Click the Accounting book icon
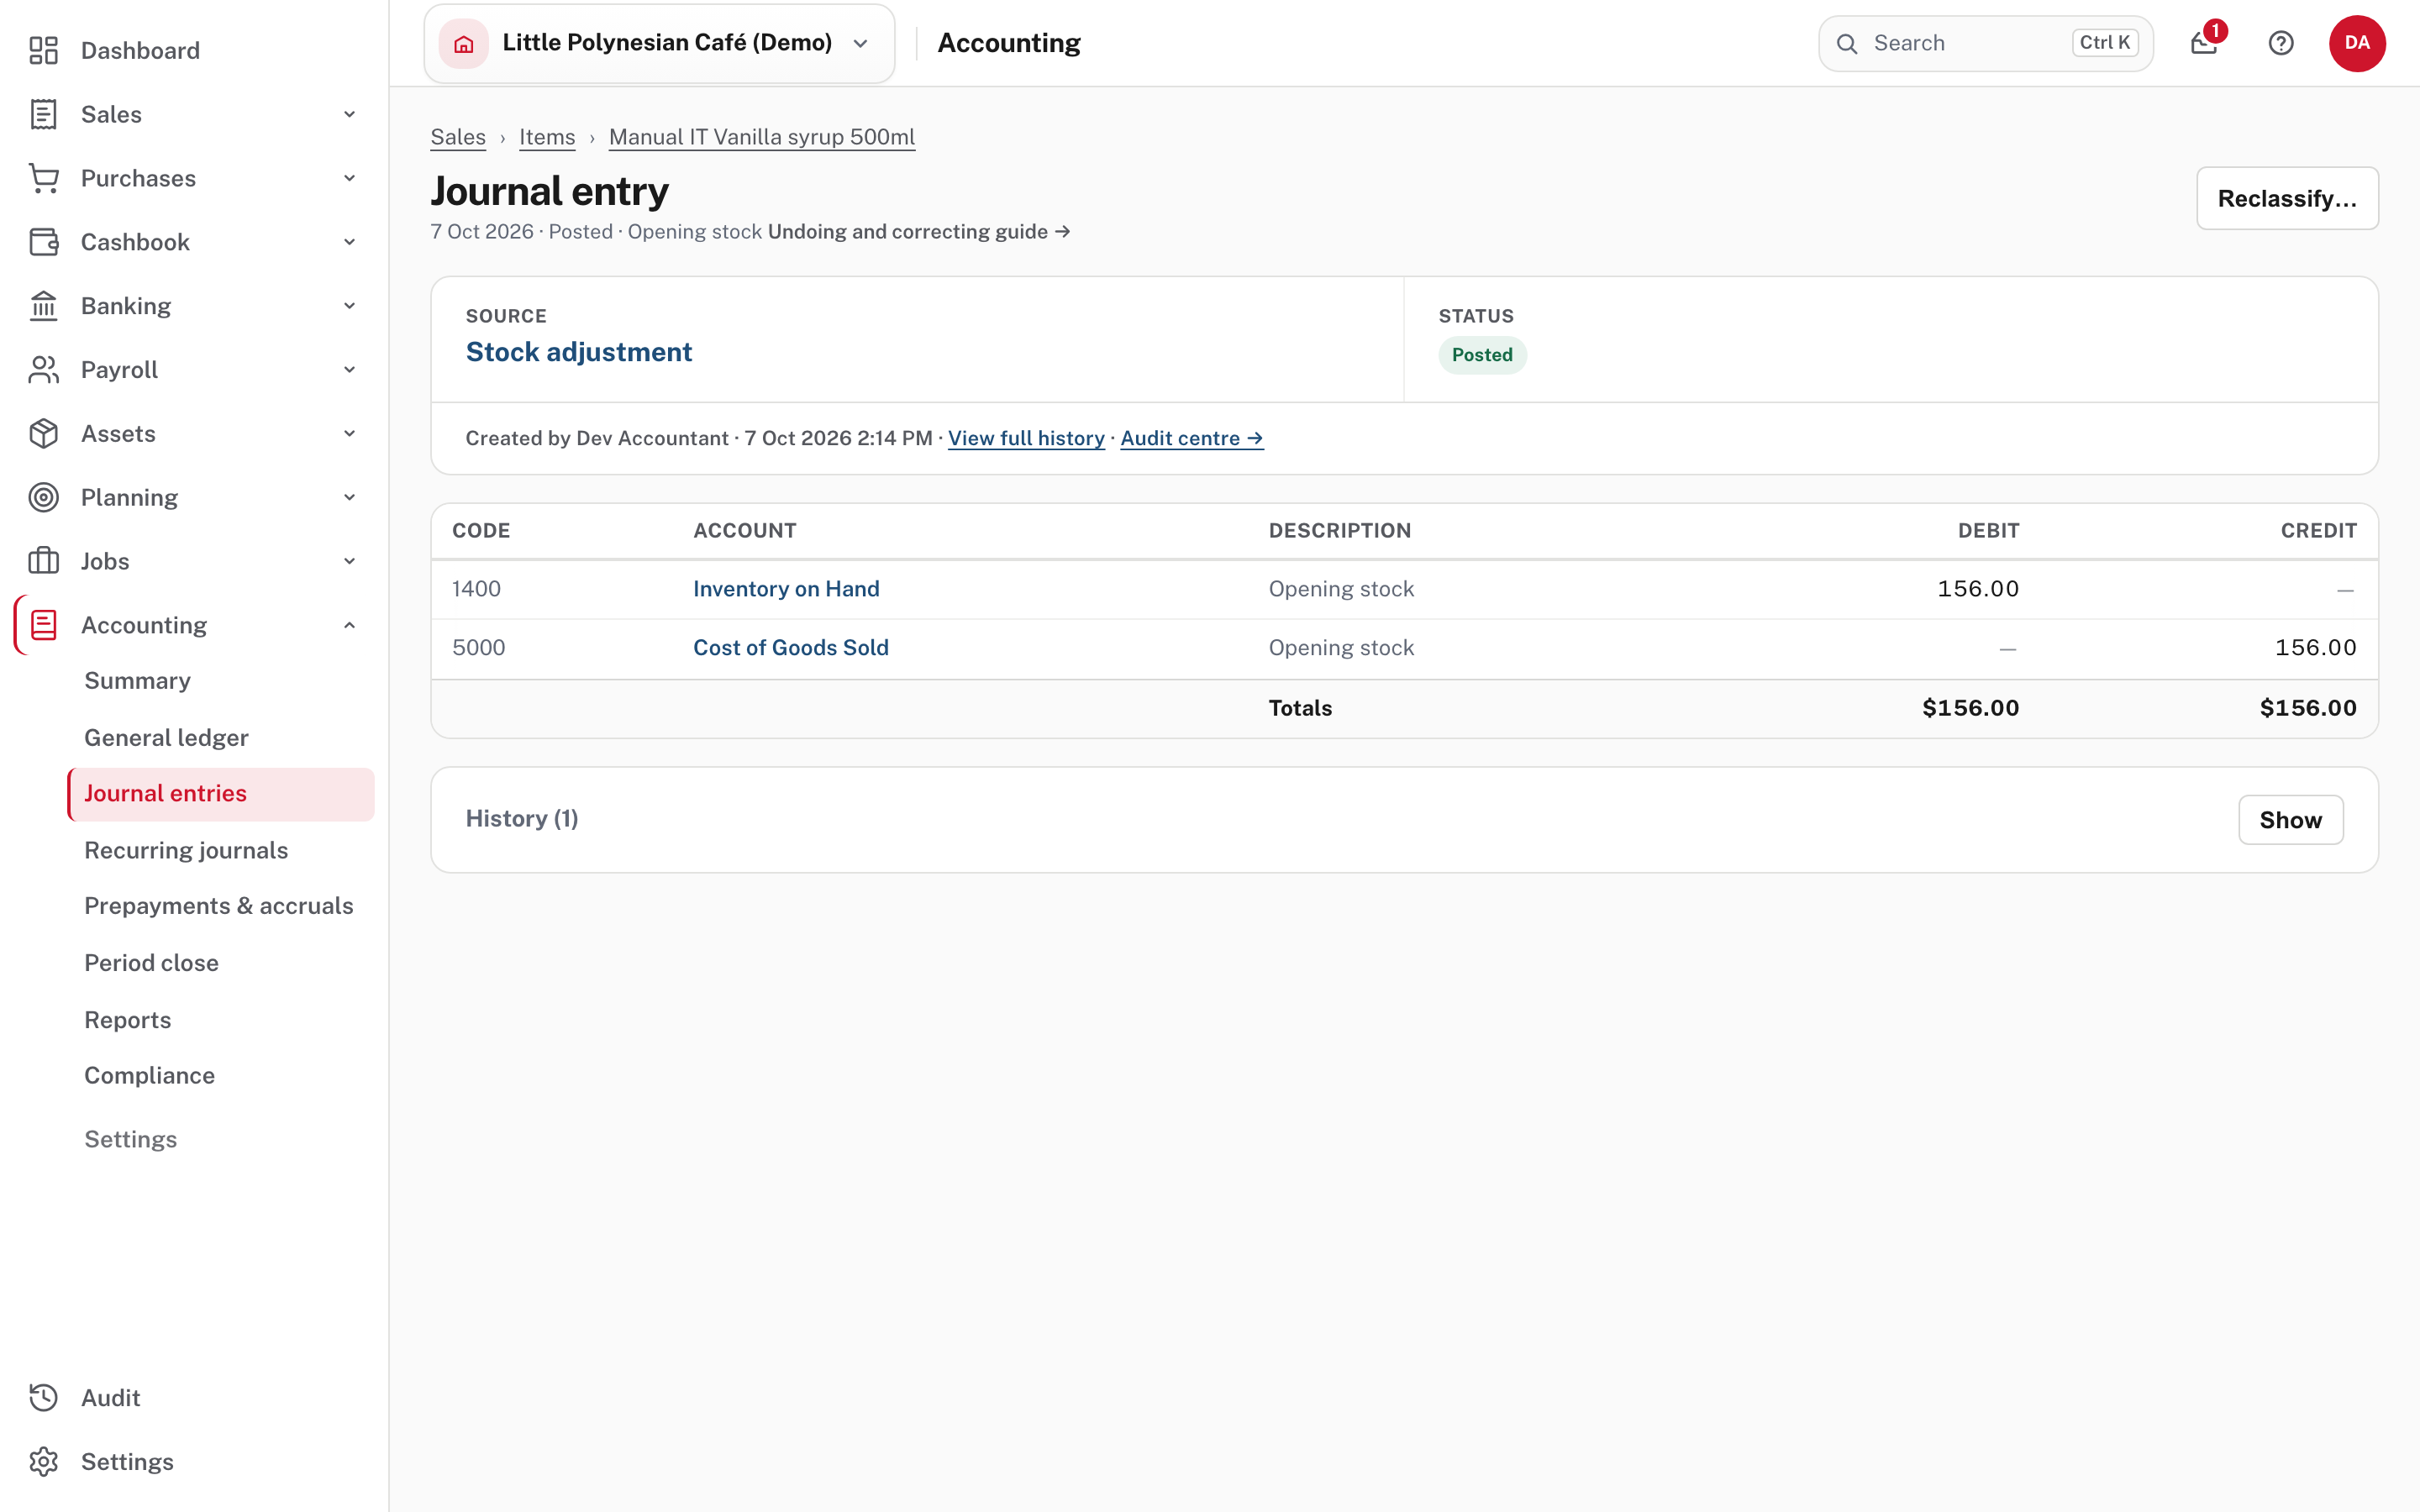Screen dimensions: 2420x1512 (43, 625)
